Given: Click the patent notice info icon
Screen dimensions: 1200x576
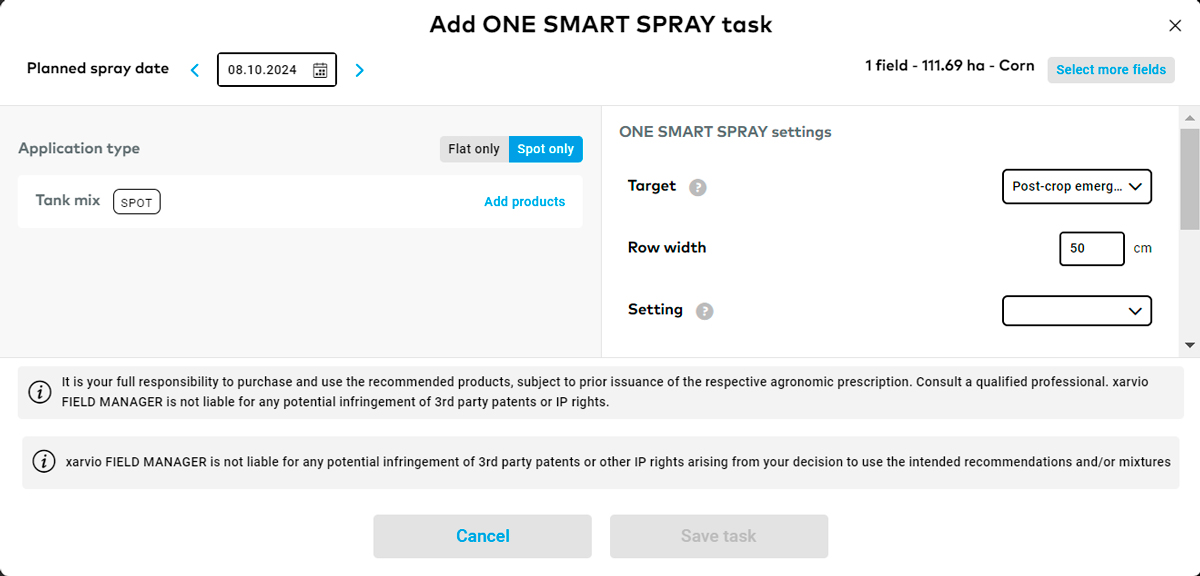Looking at the screenshot, I should click(x=44, y=462).
